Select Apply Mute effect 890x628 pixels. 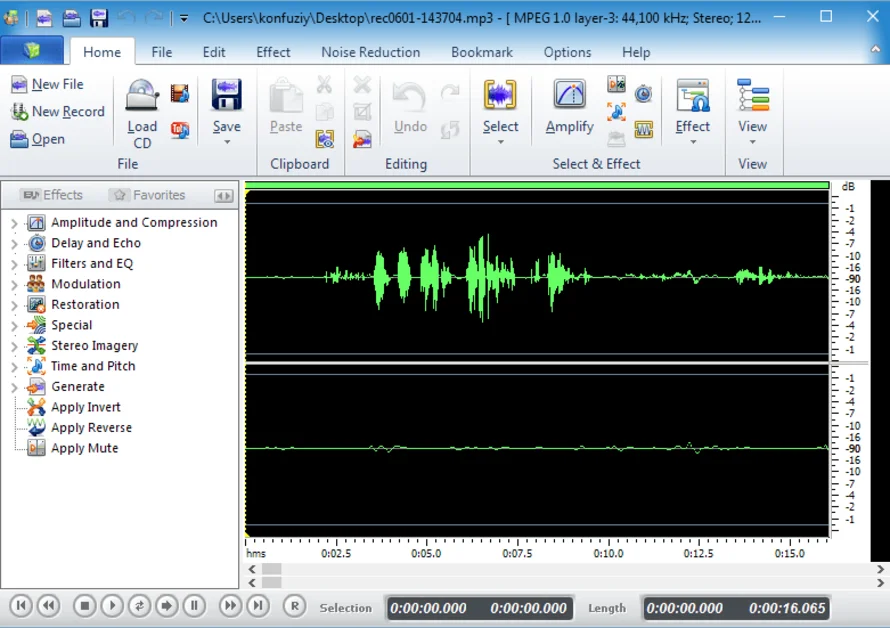click(x=85, y=448)
